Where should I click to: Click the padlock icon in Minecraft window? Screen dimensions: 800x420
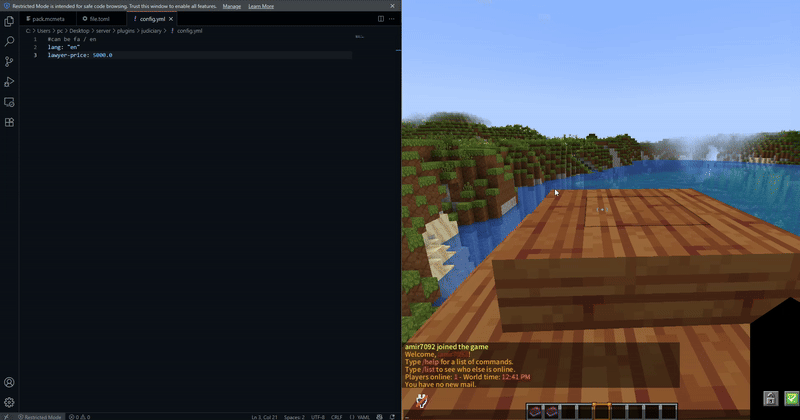[x=770, y=398]
